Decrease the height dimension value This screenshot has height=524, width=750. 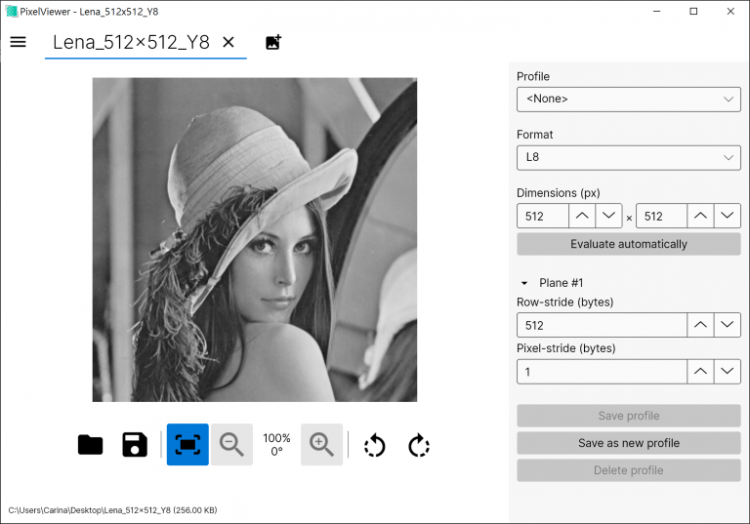728,216
